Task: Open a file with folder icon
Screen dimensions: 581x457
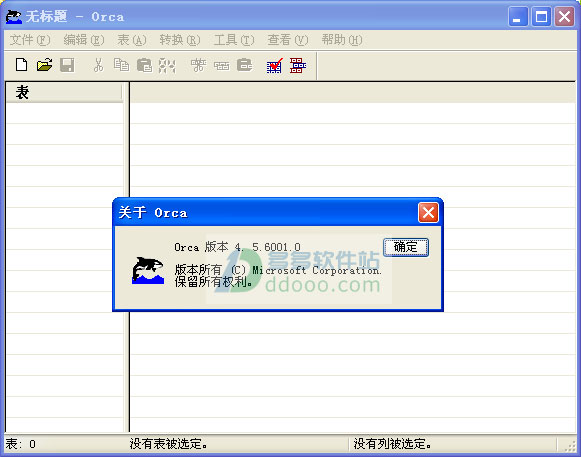Action: [x=44, y=65]
